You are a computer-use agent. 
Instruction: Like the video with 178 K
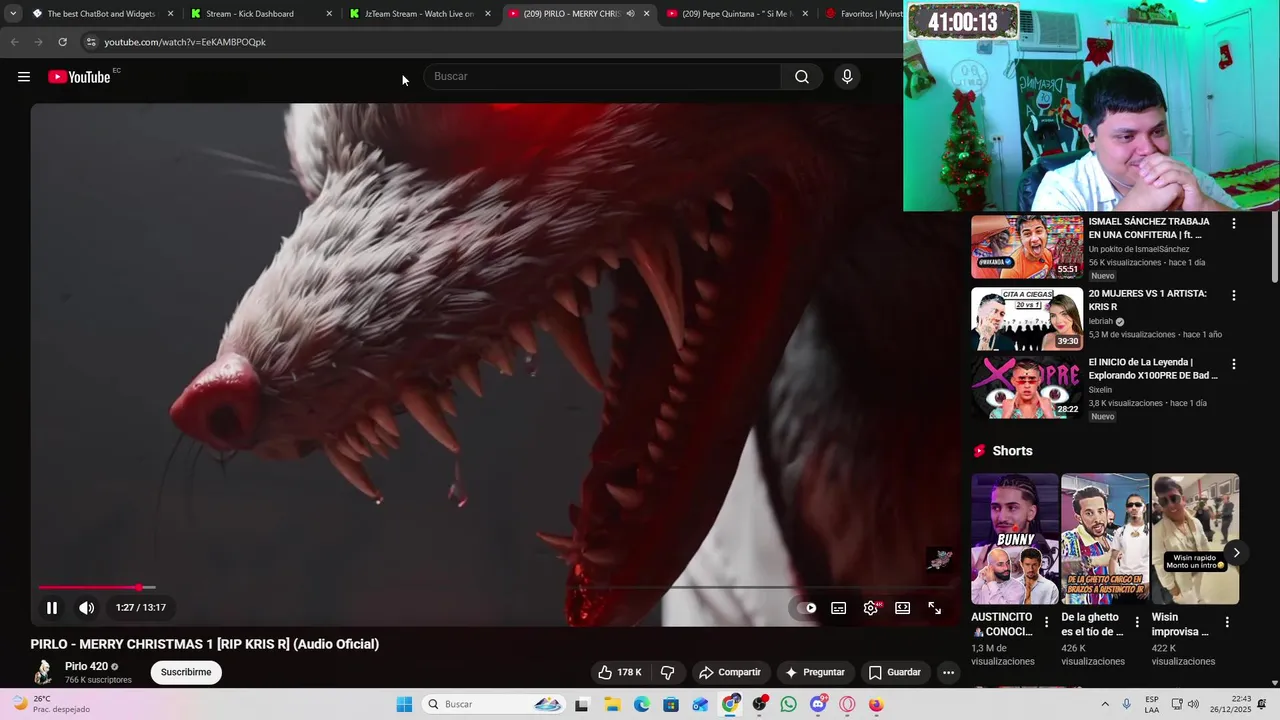click(x=619, y=672)
